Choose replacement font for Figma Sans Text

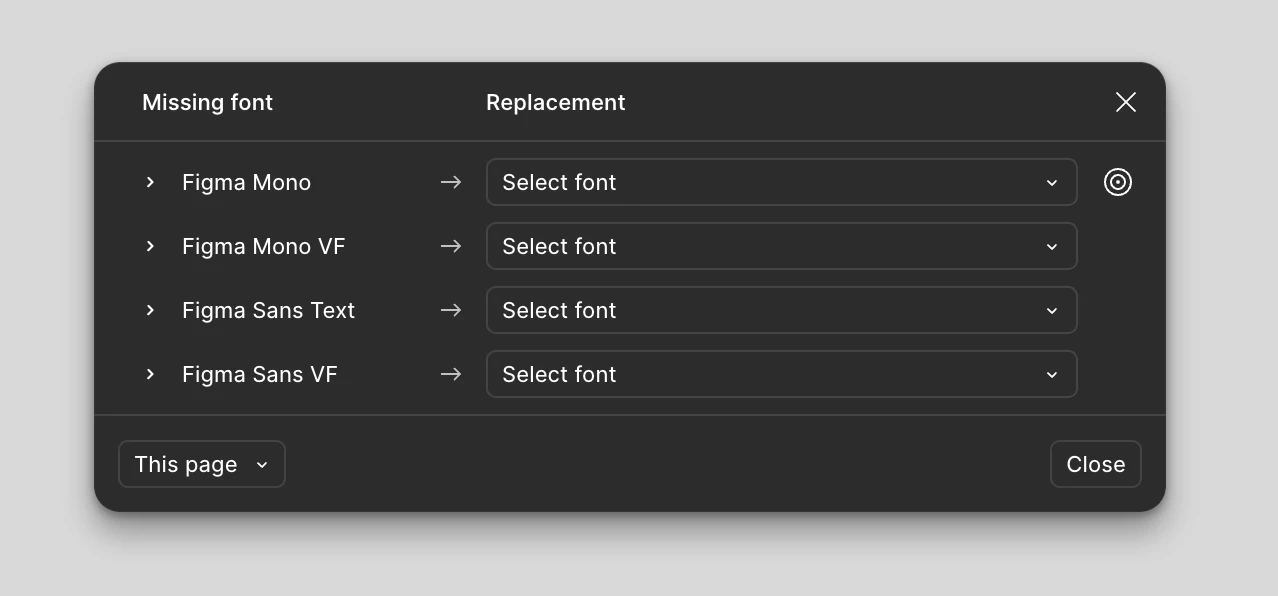[x=781, y=310]
